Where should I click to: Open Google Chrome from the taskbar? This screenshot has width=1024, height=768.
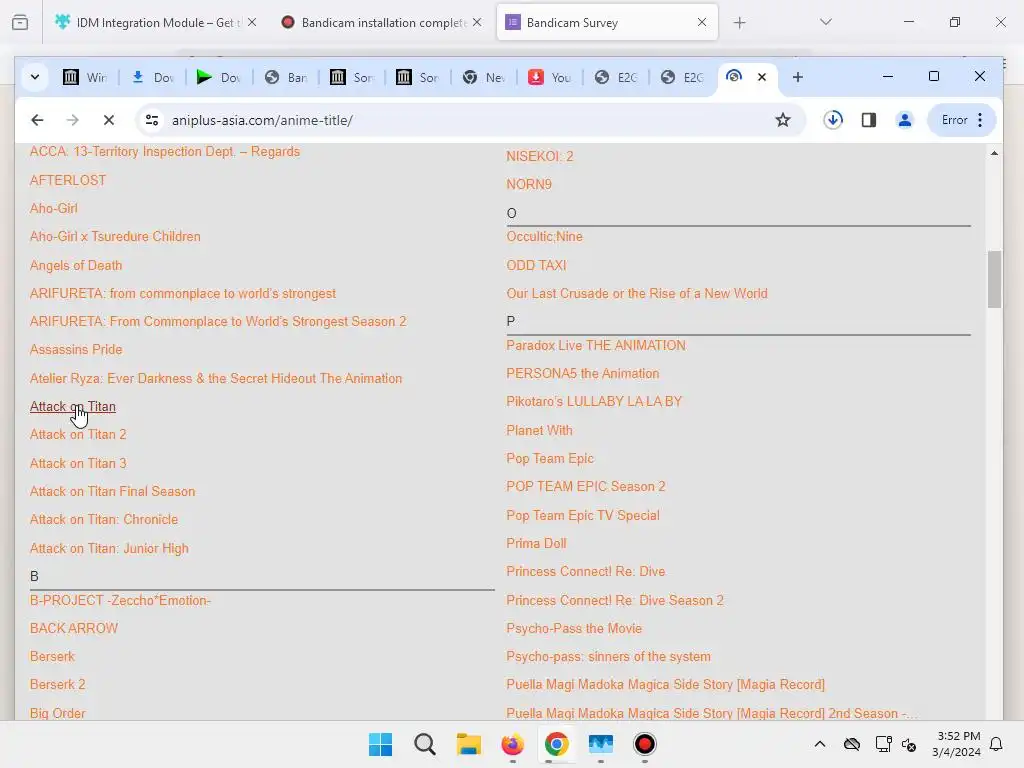click(556, 744)
